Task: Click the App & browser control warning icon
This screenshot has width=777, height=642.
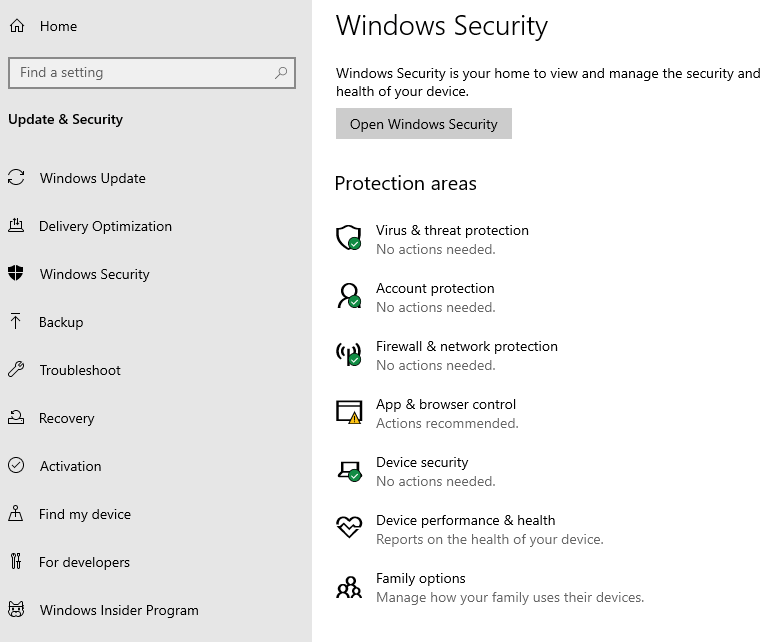Action: pos(349,412)
